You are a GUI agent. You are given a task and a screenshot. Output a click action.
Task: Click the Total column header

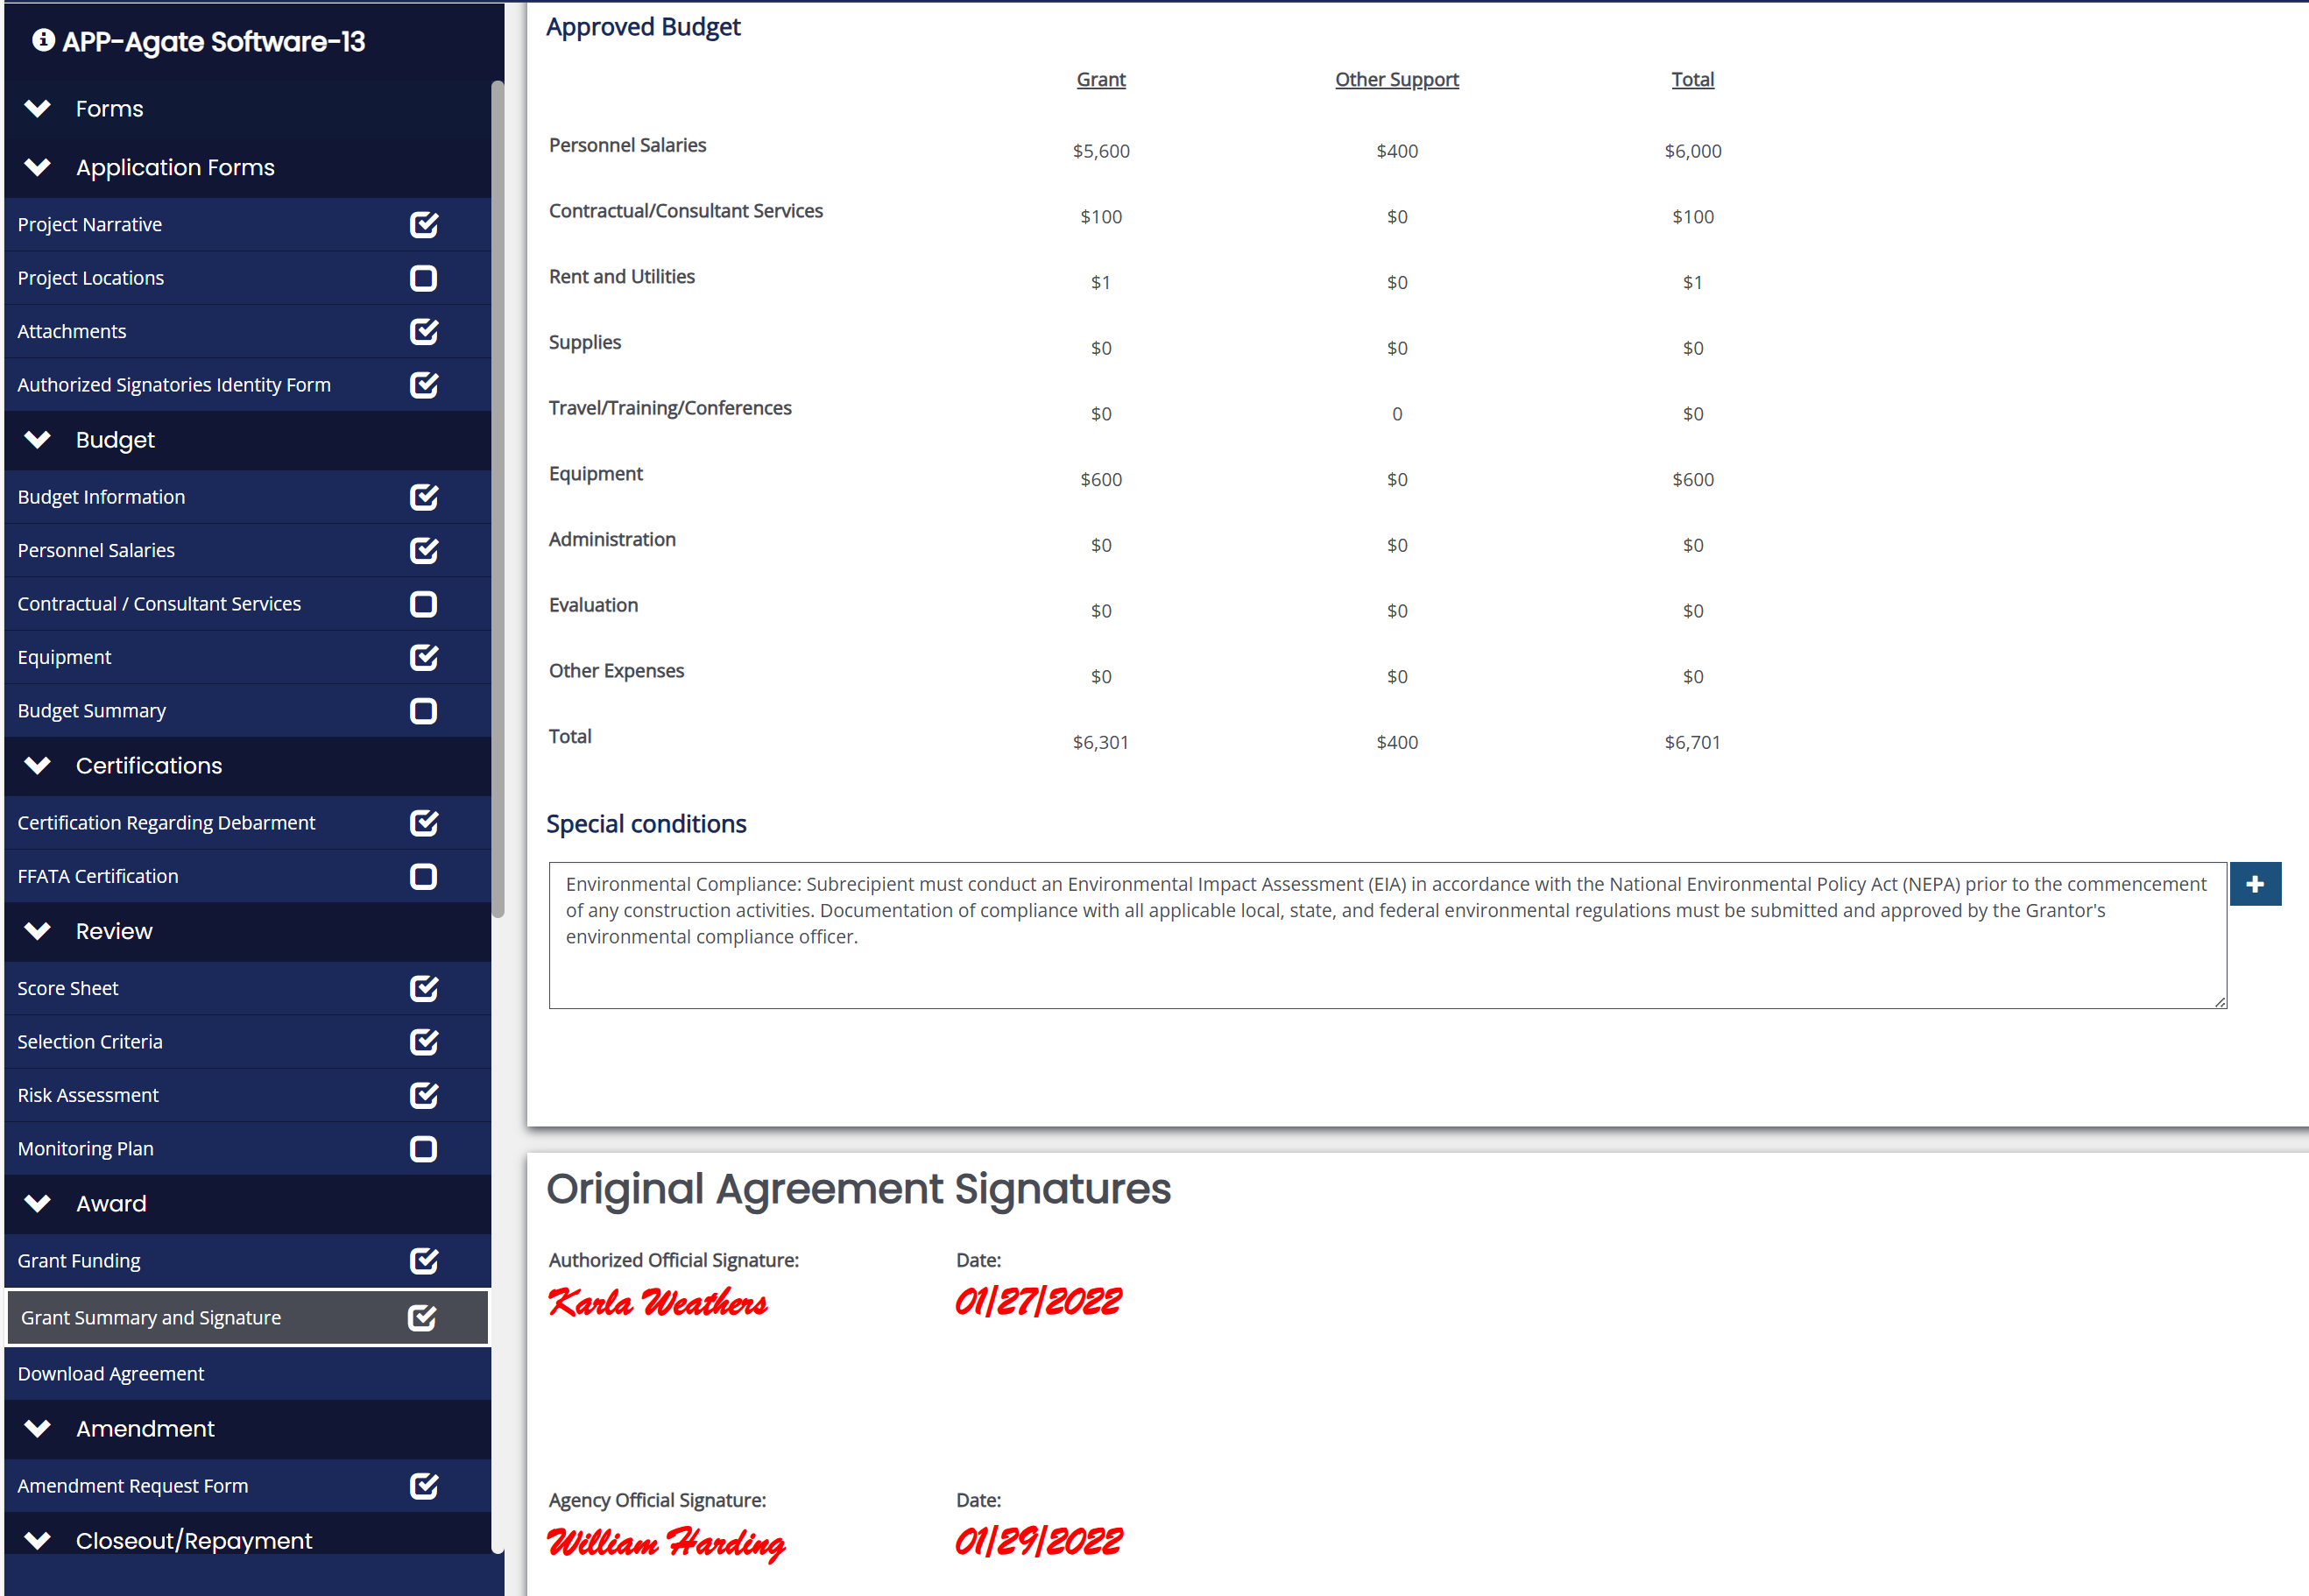pyautogui.click(x=1692, y=79)
